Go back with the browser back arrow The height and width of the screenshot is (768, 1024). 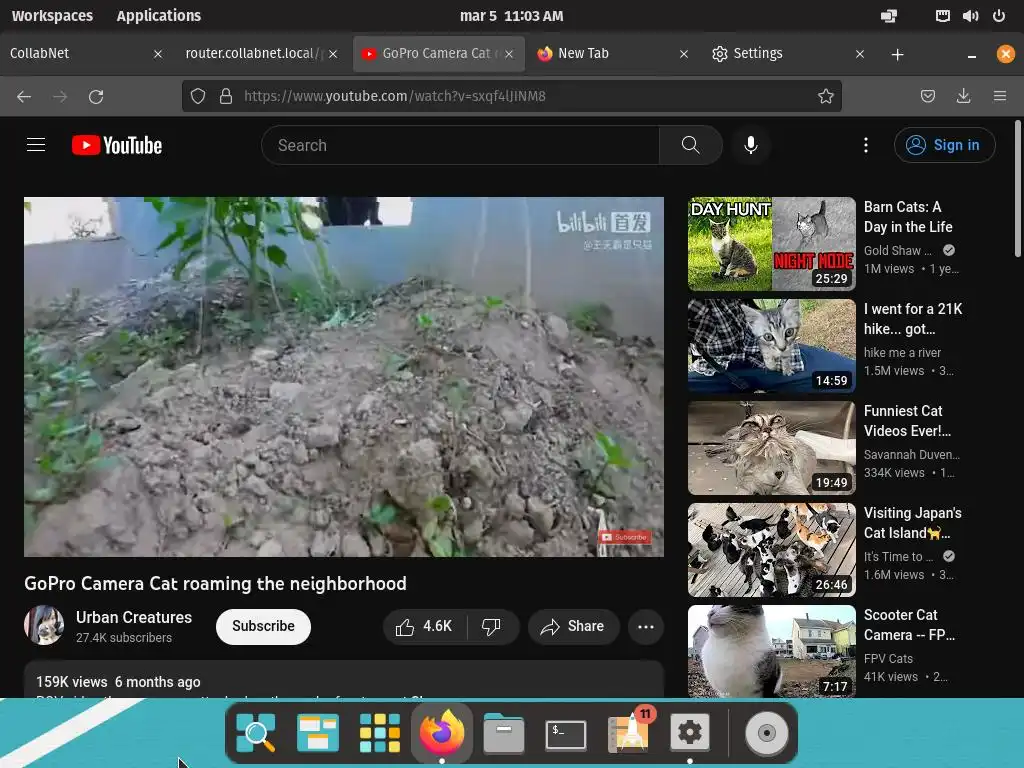click(x=24, y=97)
